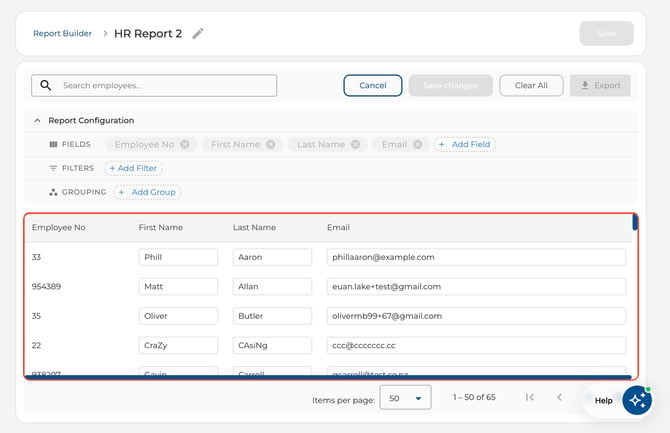
Task: Click the Last Name field containing Aaron
Action: (272, 257)
